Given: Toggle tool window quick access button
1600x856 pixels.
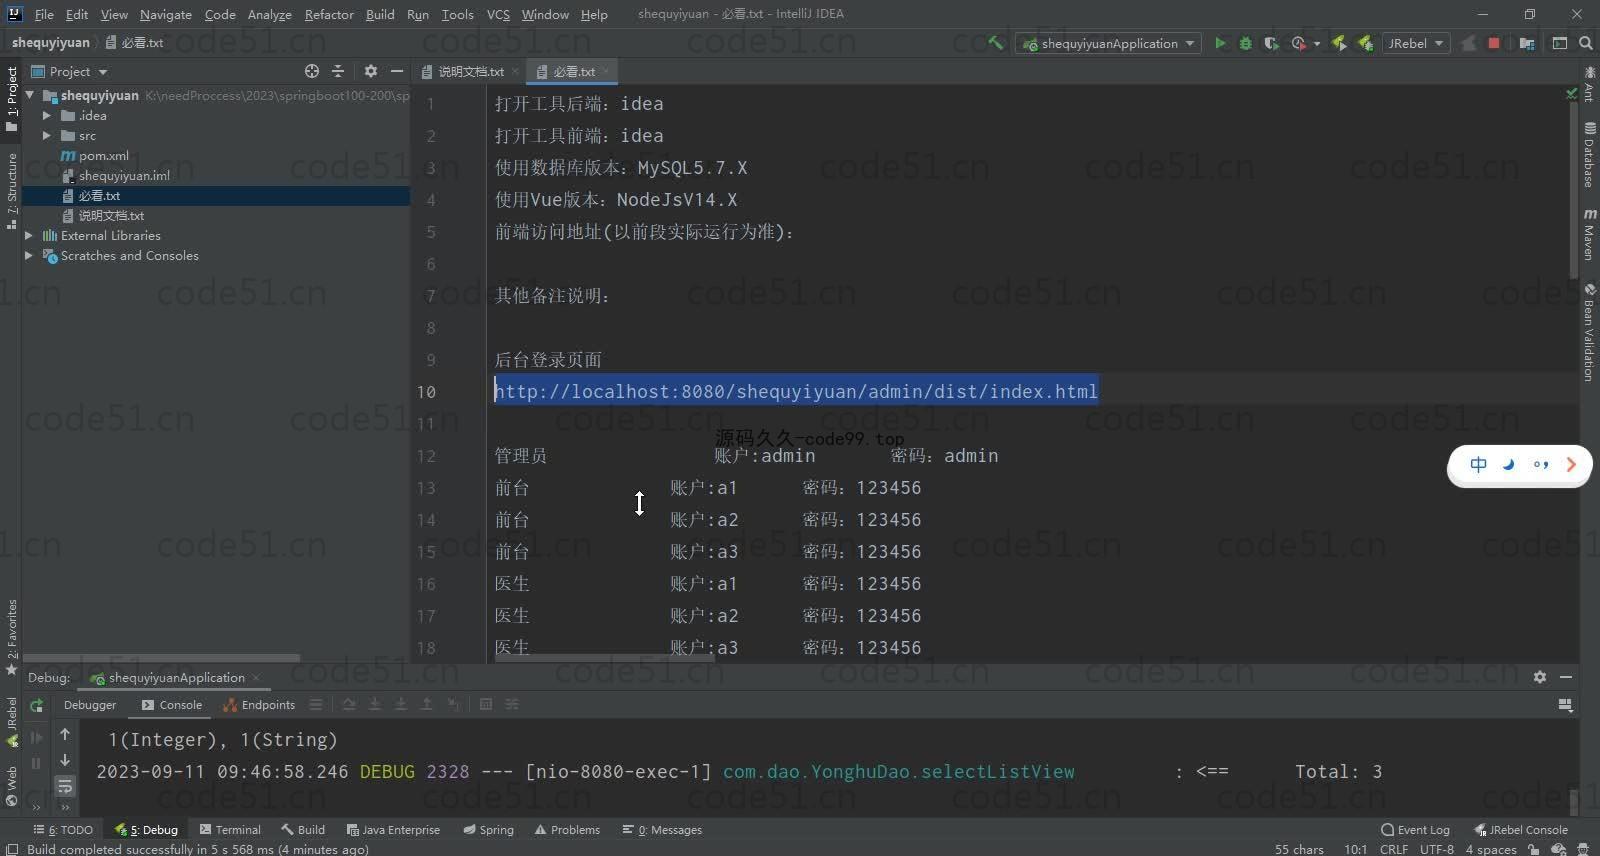Looking at the screenshot, I should click(x=11, y=848).
